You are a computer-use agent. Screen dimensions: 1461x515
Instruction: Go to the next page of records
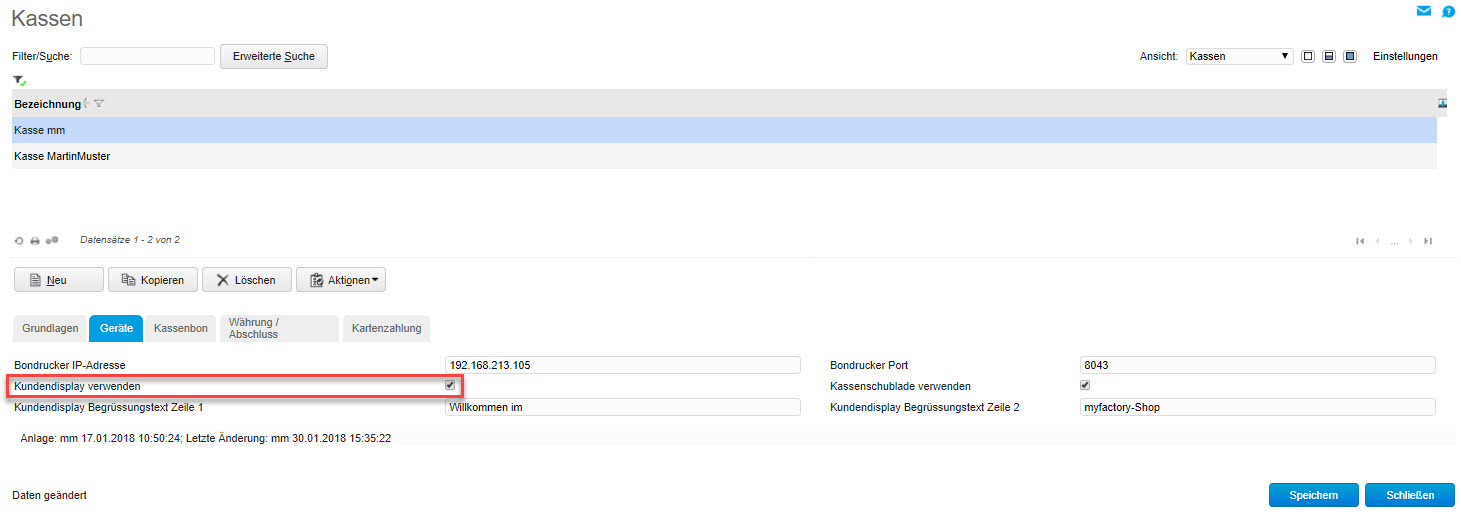pyautogui.click(x=1411, y=241)
